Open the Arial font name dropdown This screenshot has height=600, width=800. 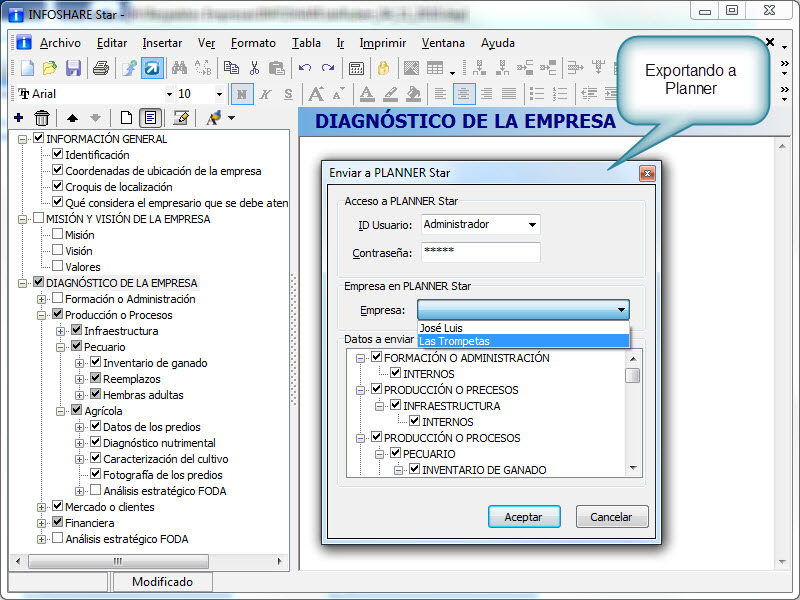click(169, 94)
